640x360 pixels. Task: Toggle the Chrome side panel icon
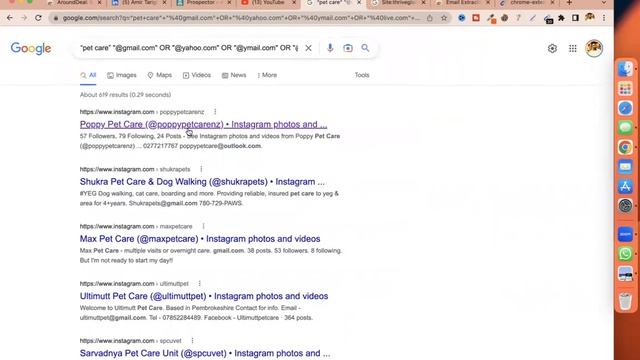pos(575,18)
